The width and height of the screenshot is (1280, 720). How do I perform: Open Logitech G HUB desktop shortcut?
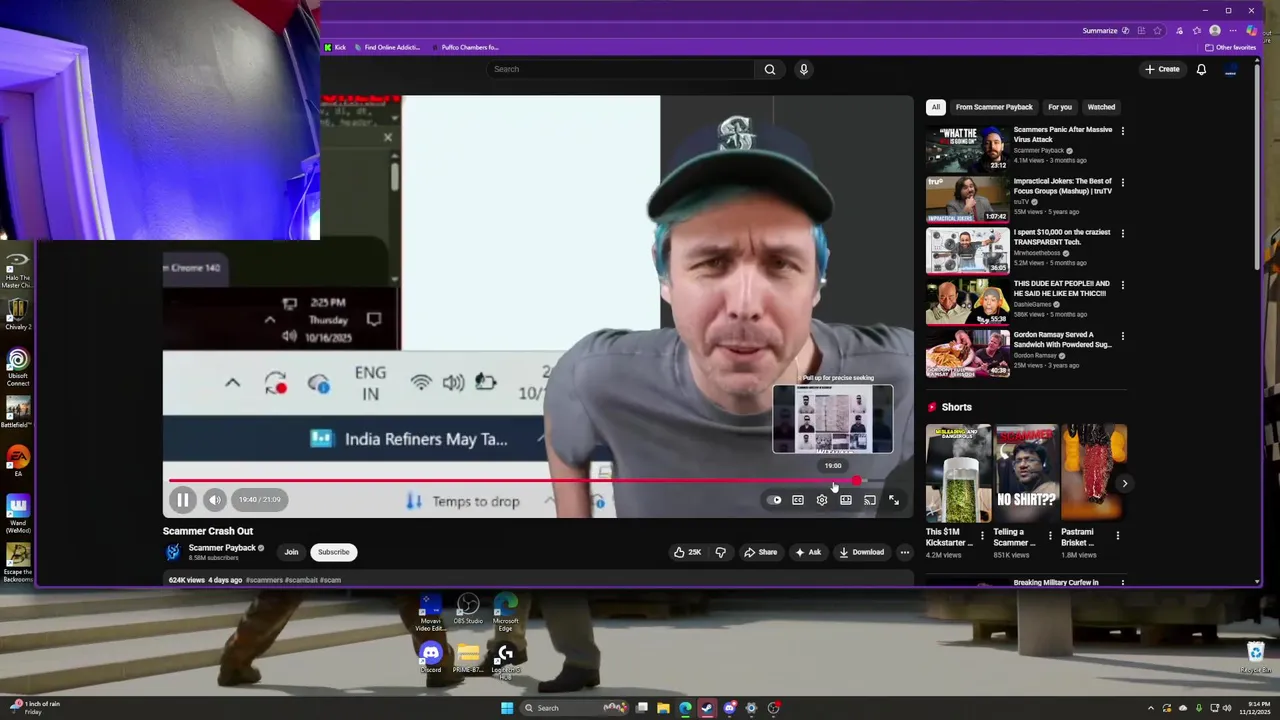click(505, 661)
